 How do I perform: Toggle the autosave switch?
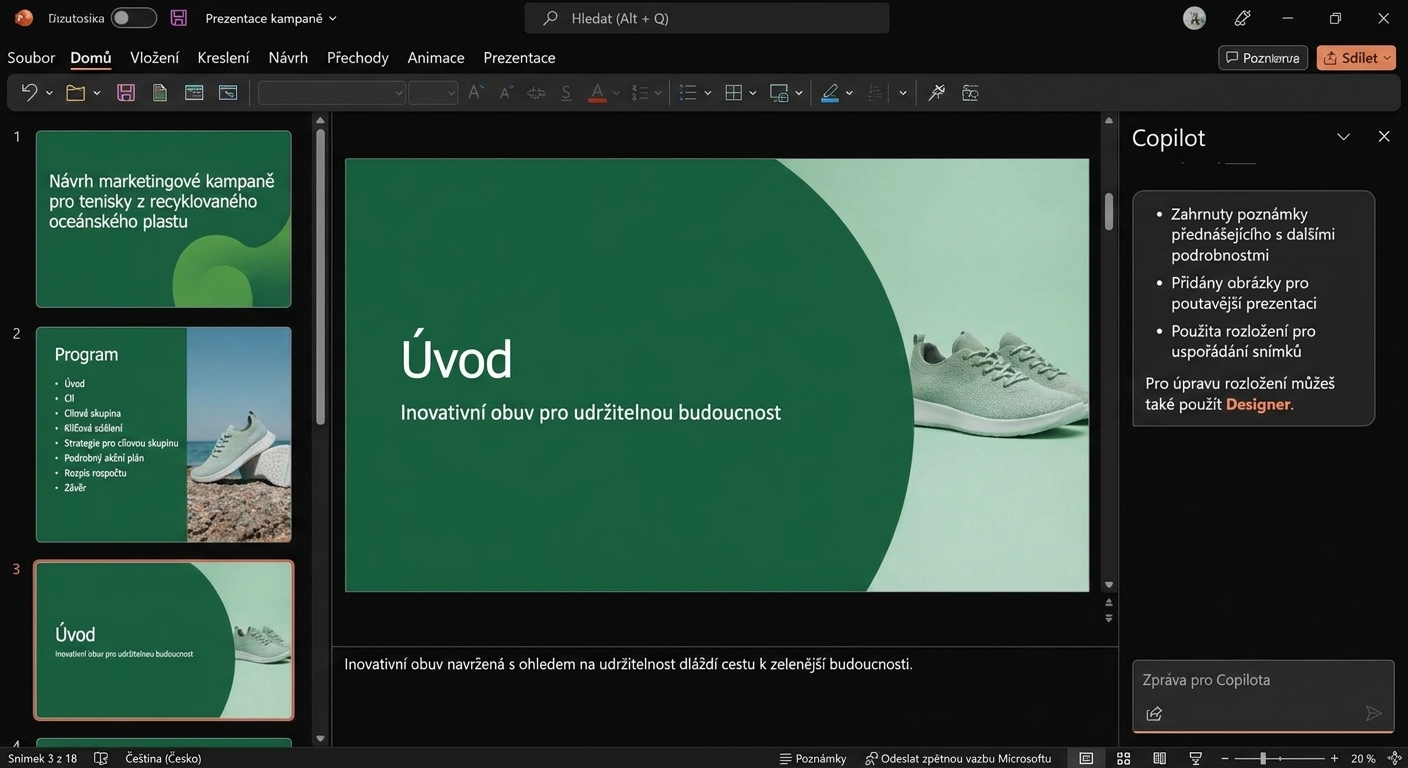point(133,18)
